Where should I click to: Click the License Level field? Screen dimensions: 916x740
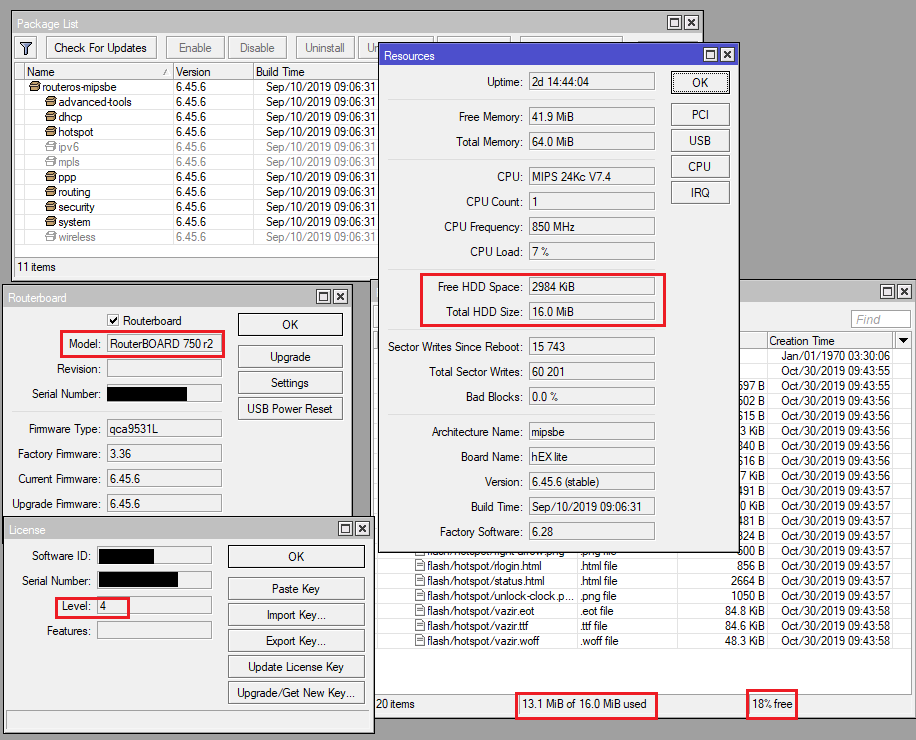[154, 606]
